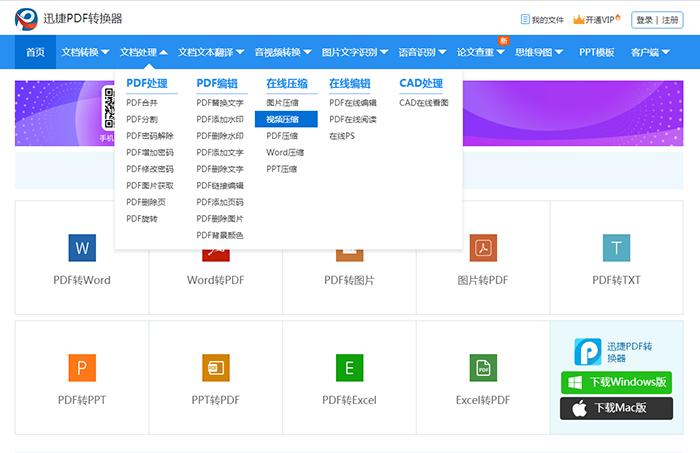Image resolution: width=700 pixels, height=453 pixels.
Task: Click the 迅捷PDF转换器 logo icon
Action: 26,19
